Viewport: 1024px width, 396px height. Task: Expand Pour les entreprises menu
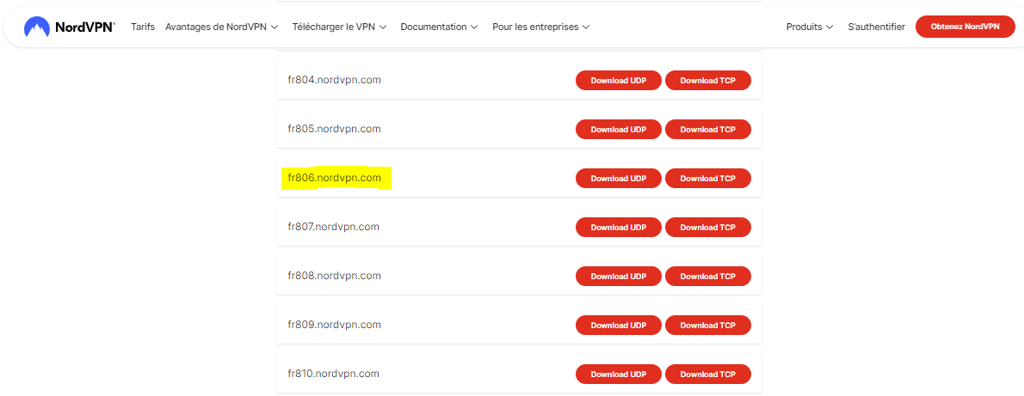tap(541, 27)
